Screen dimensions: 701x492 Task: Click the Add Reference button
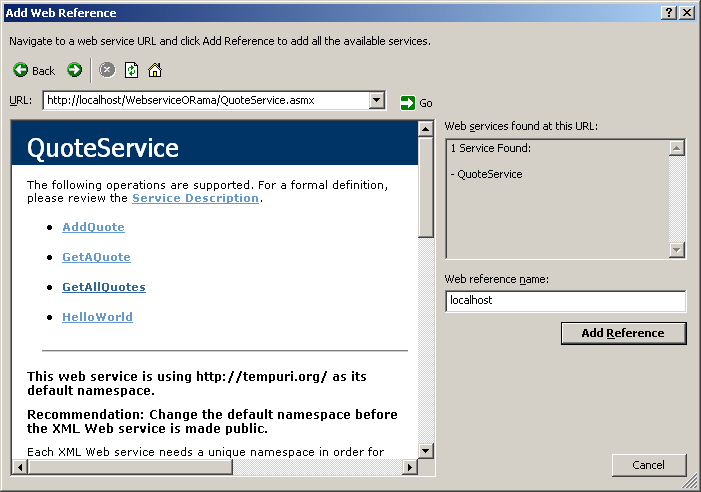pos(623,333)
